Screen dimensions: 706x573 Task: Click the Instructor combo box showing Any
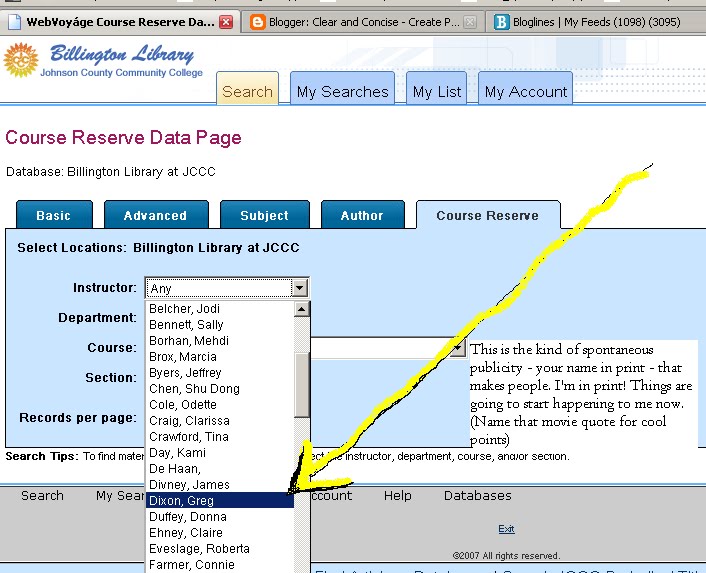coord(227,288)
